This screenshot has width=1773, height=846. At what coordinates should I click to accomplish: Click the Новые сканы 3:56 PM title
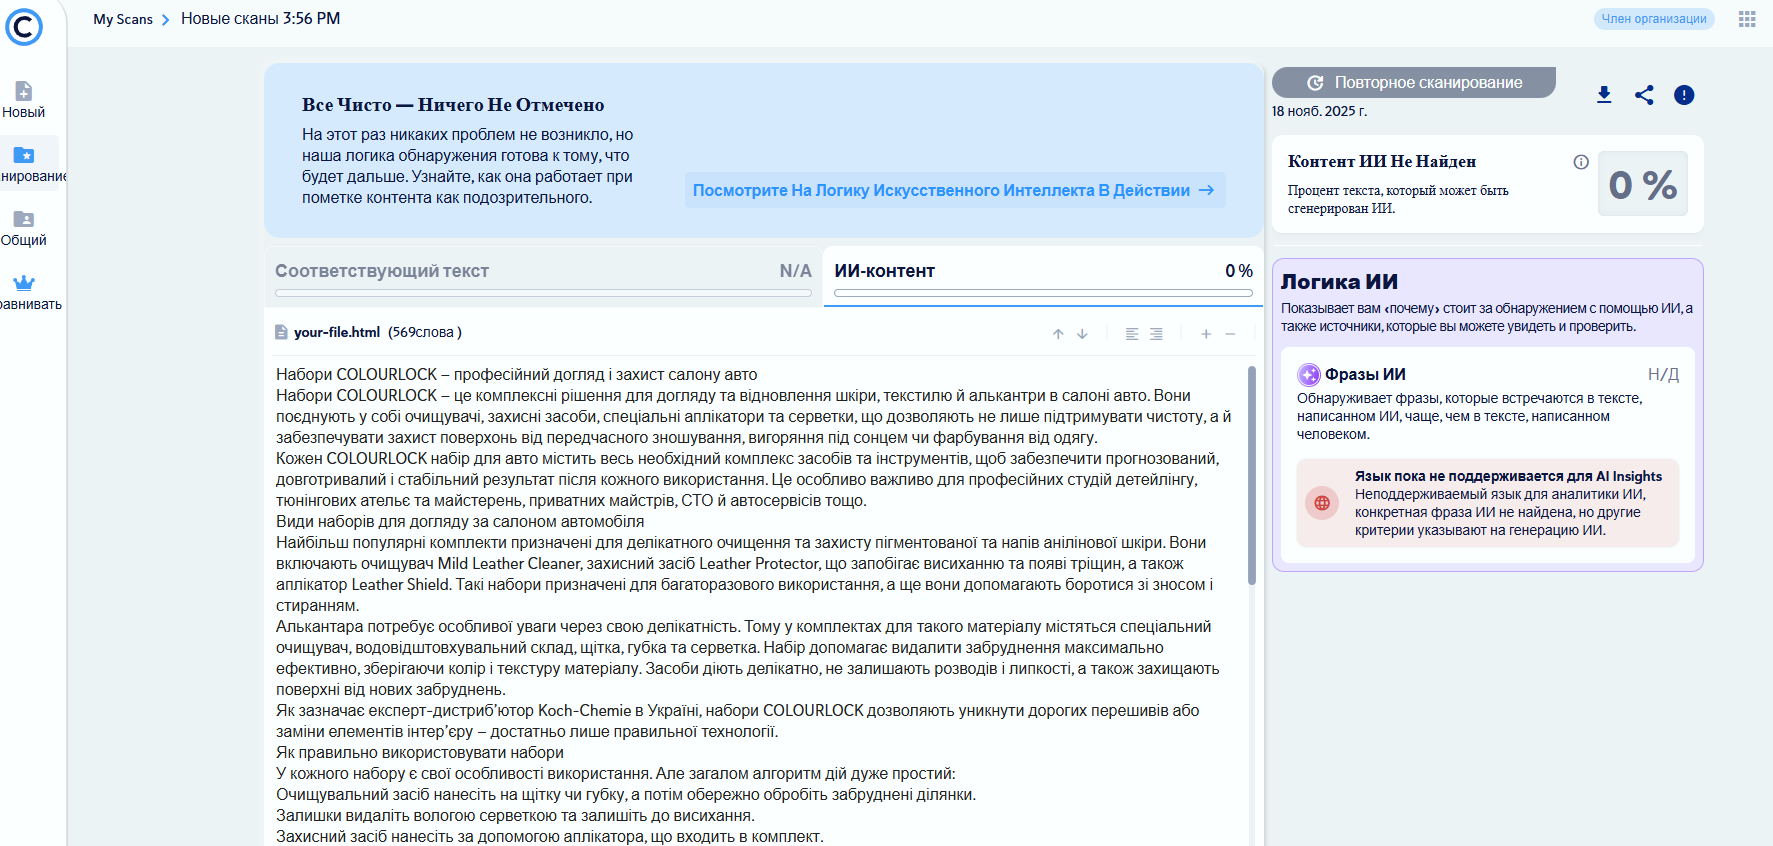(x=260, y=19)
